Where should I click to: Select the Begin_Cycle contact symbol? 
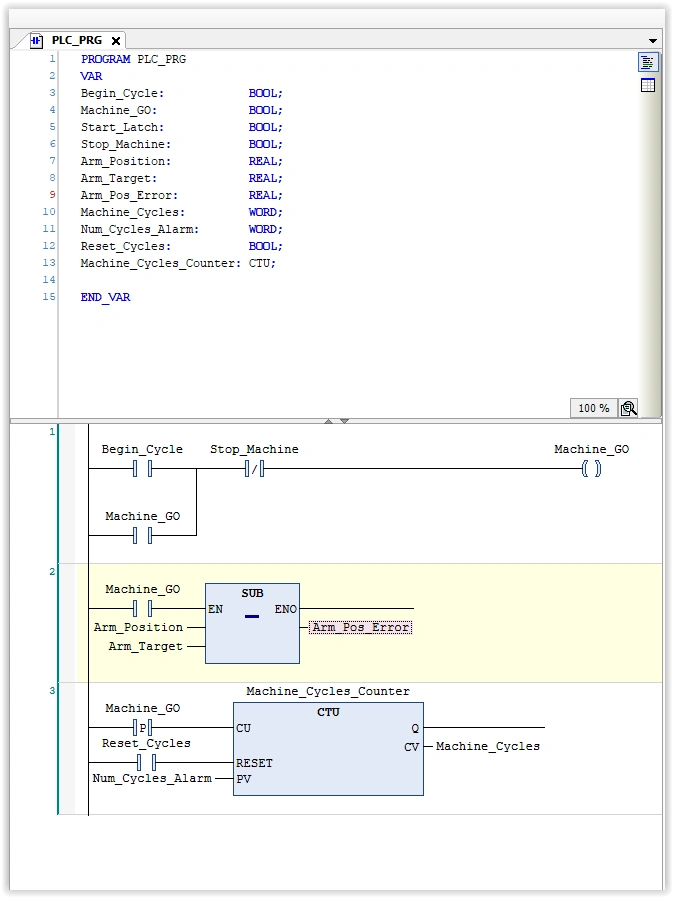click(142, 468)
